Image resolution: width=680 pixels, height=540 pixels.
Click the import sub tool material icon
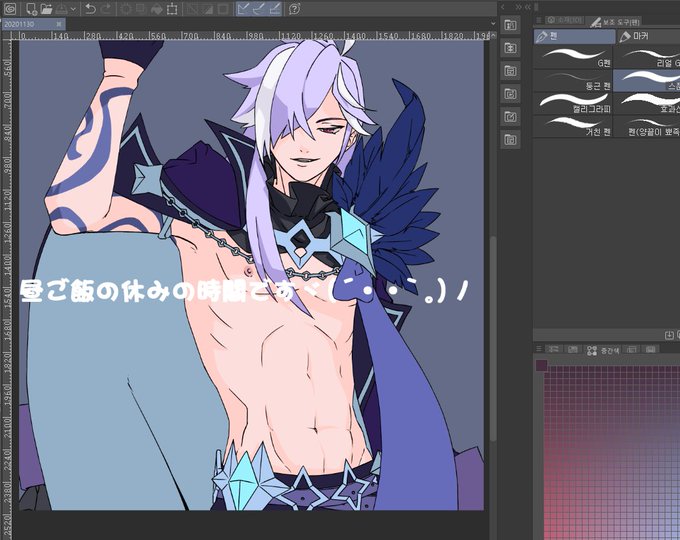point(669,335)
